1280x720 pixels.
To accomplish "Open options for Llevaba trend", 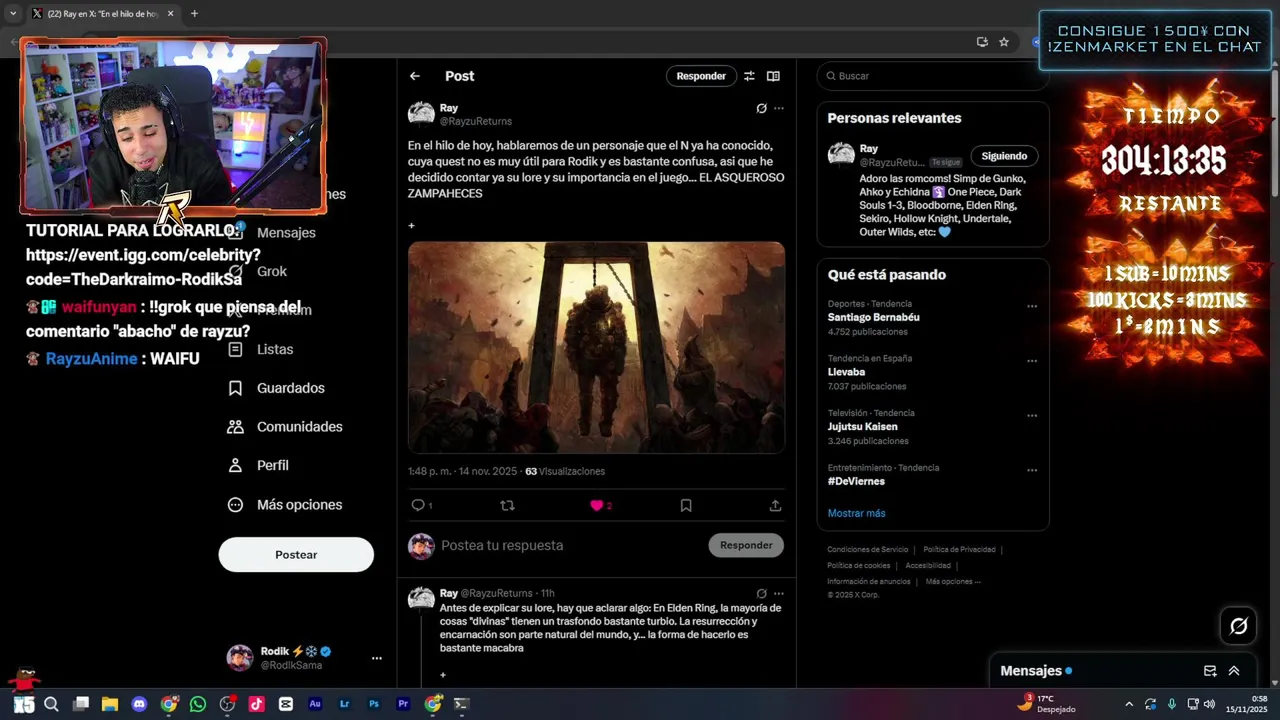I will [x=1032, y=361].
